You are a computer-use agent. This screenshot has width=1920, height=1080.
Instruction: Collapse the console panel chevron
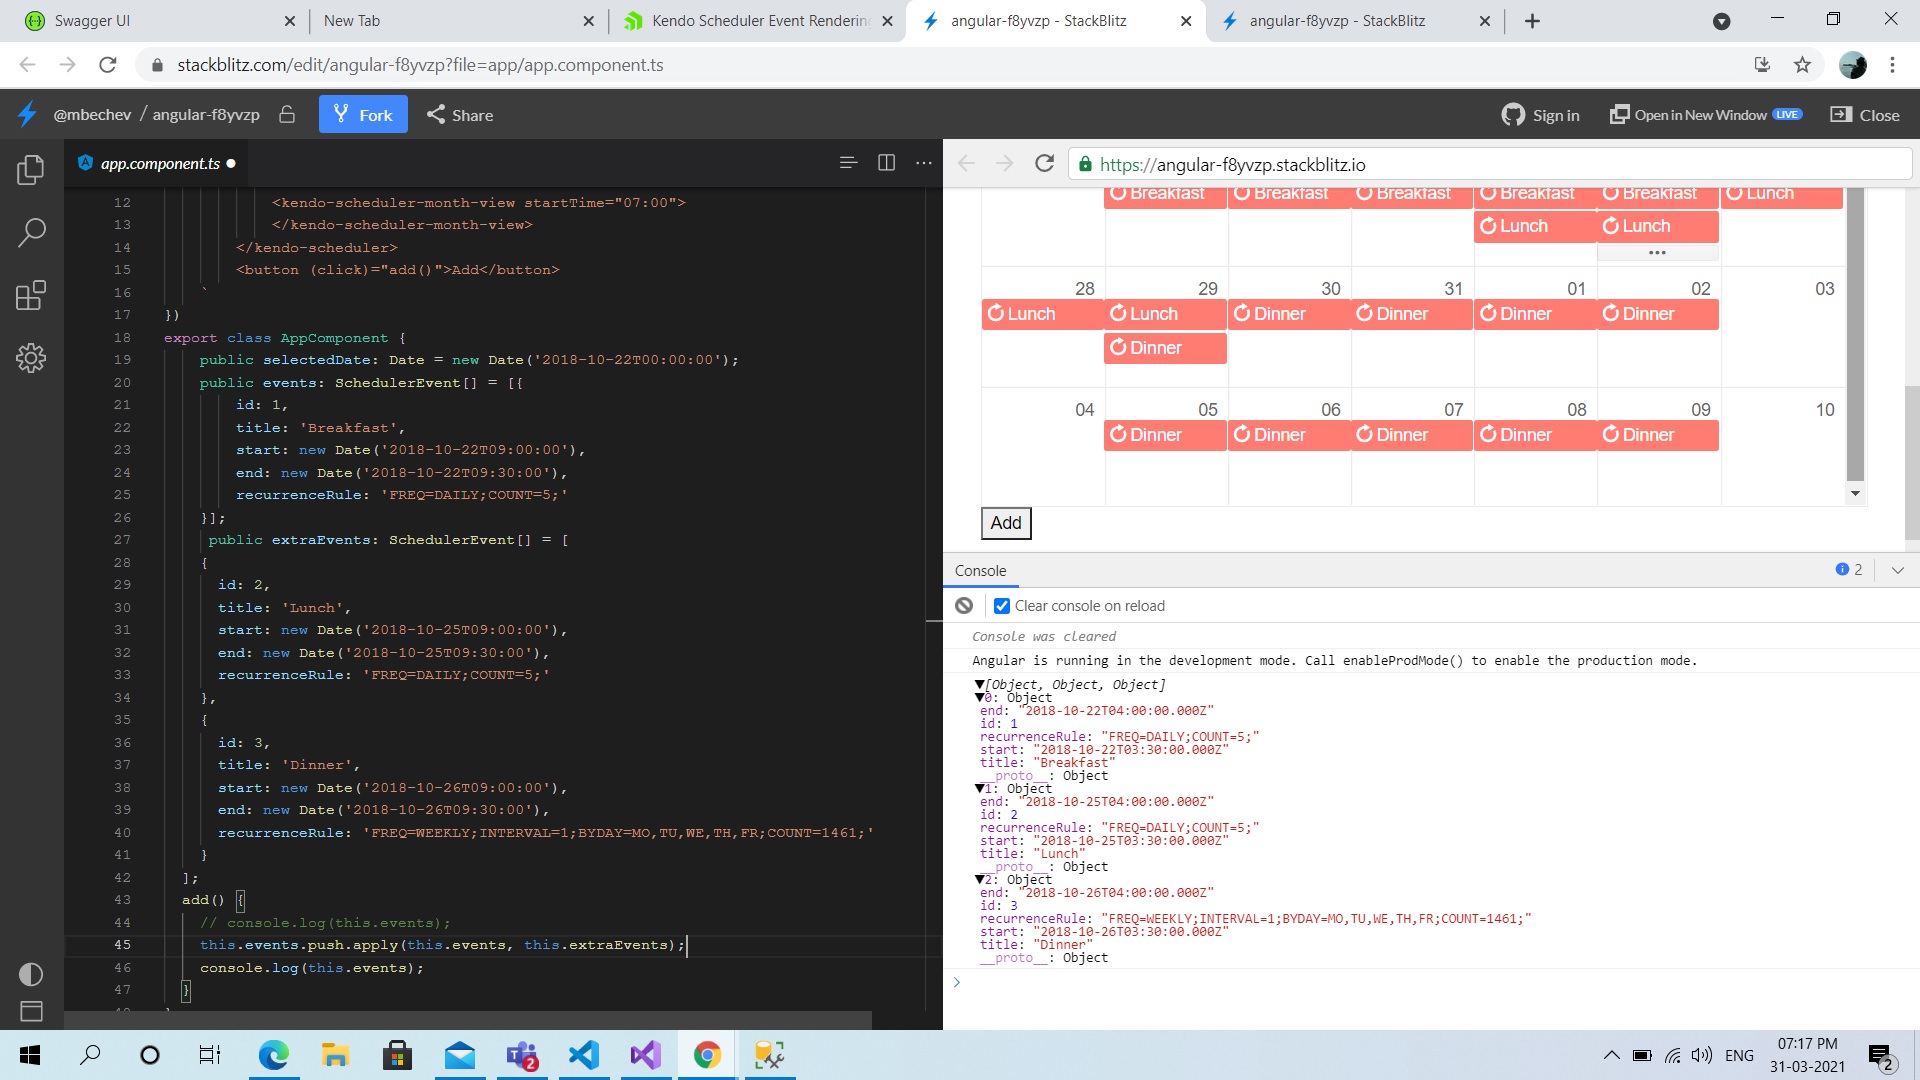pos(1897,570)
